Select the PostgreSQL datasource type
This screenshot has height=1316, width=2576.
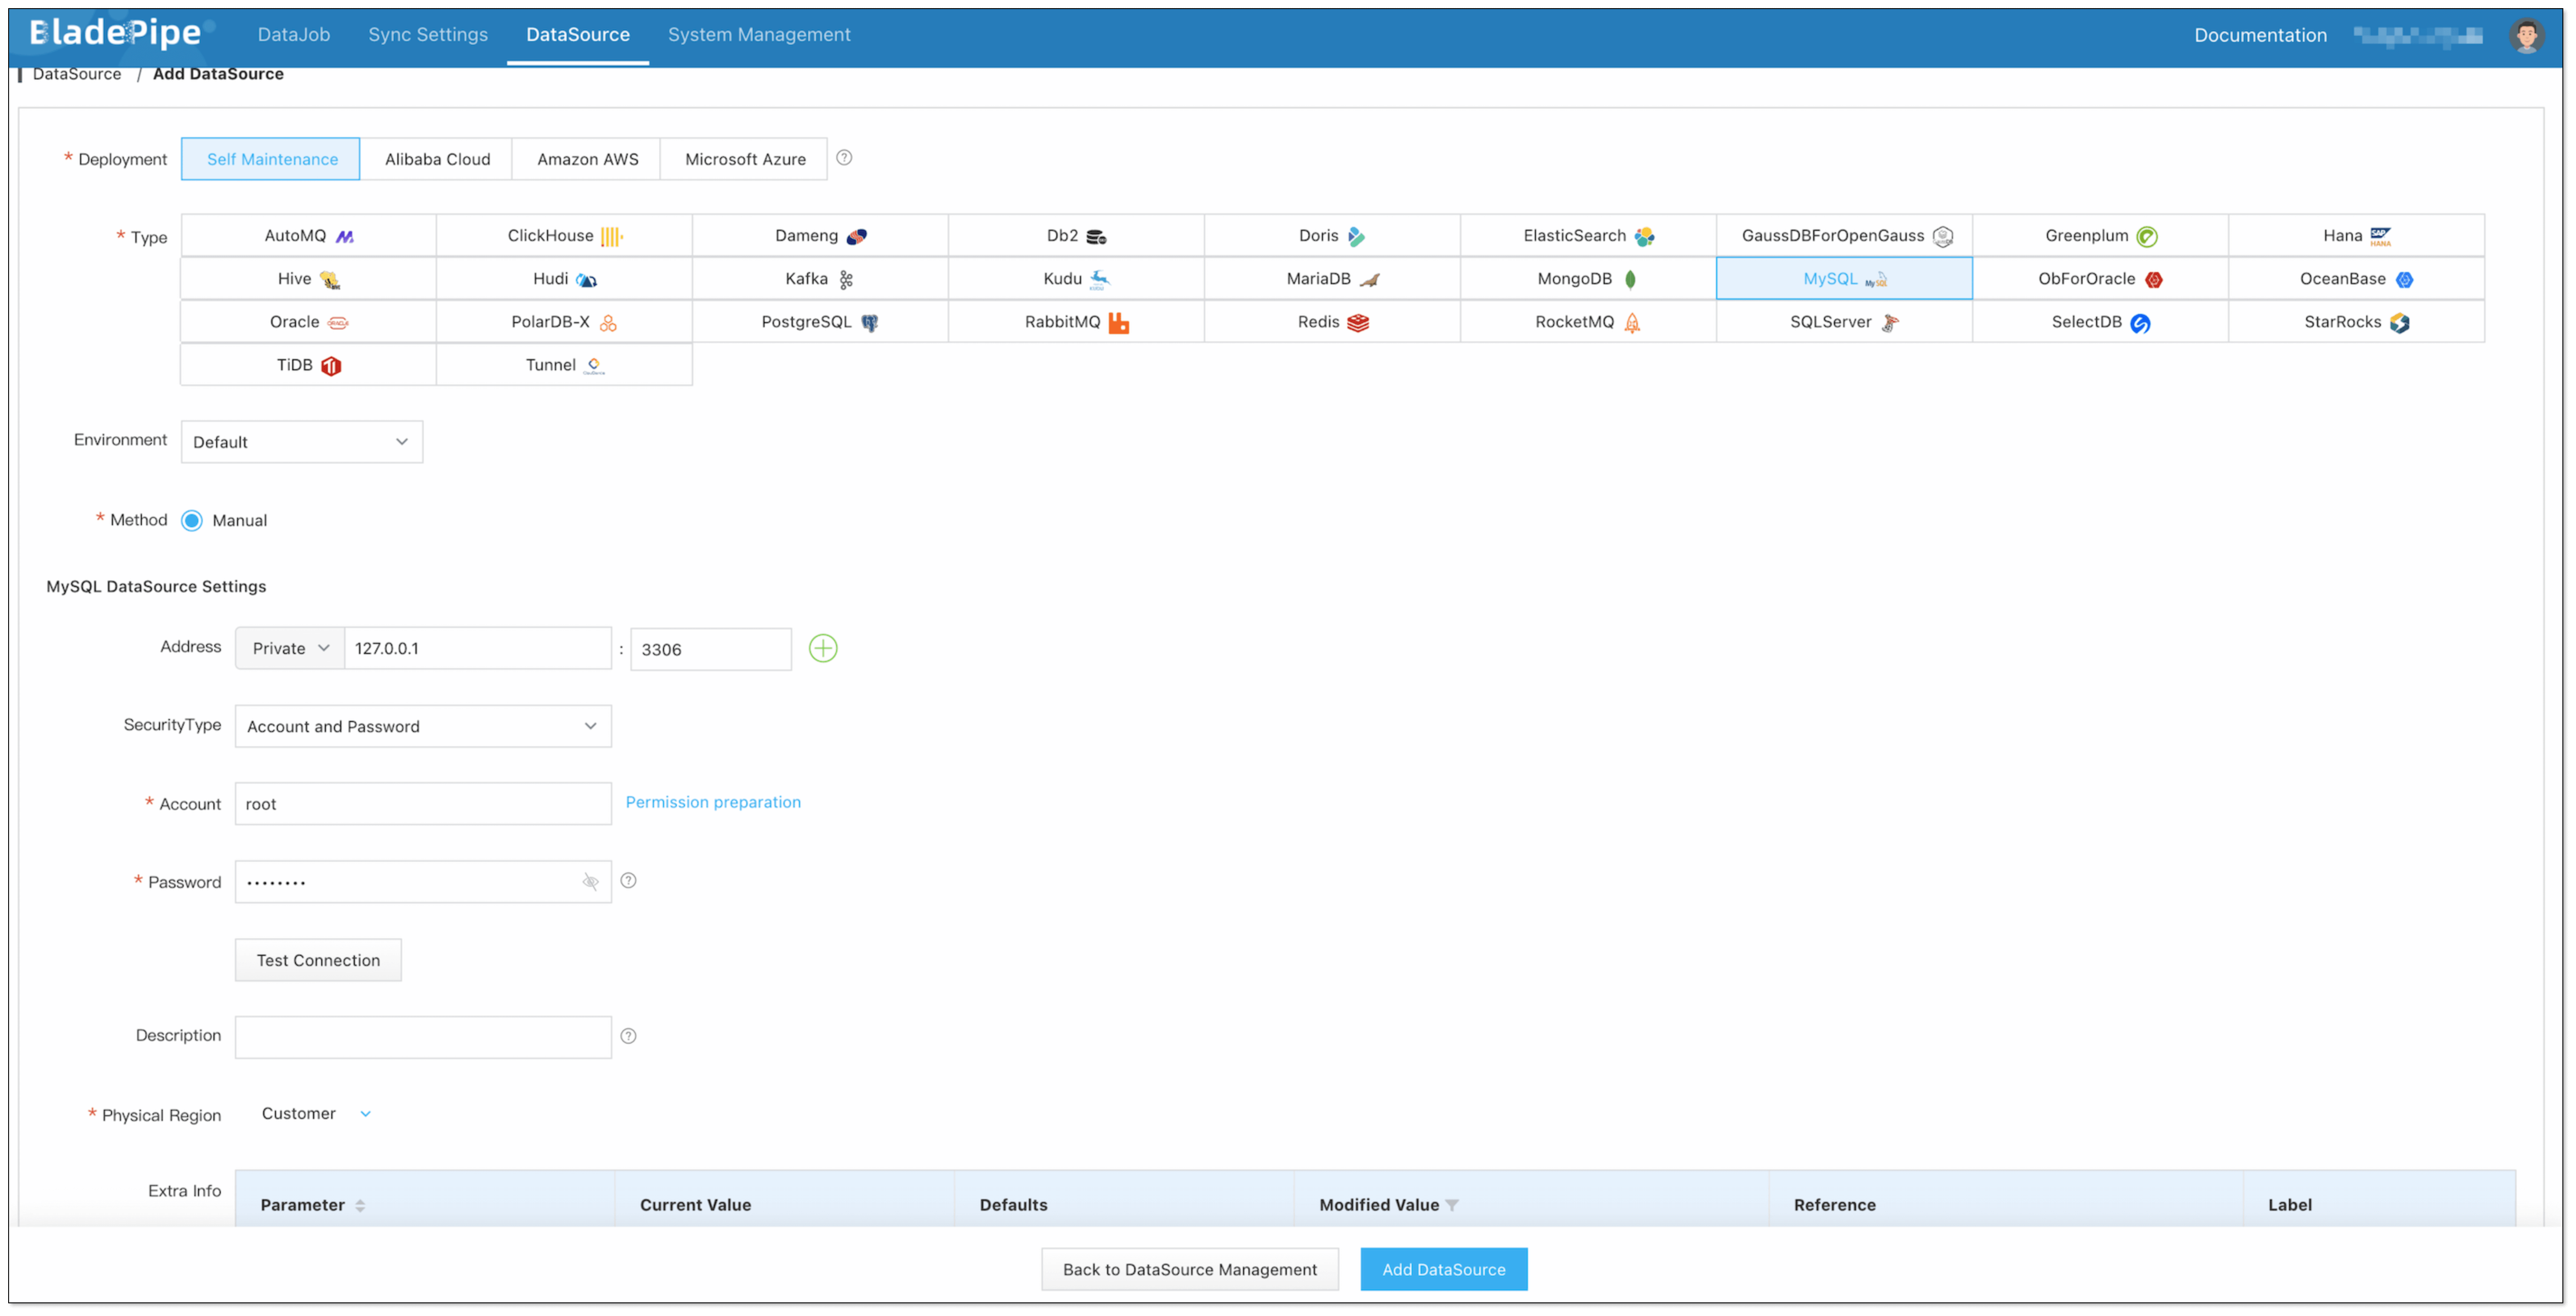pyautogui.click(x=819, y=322)
